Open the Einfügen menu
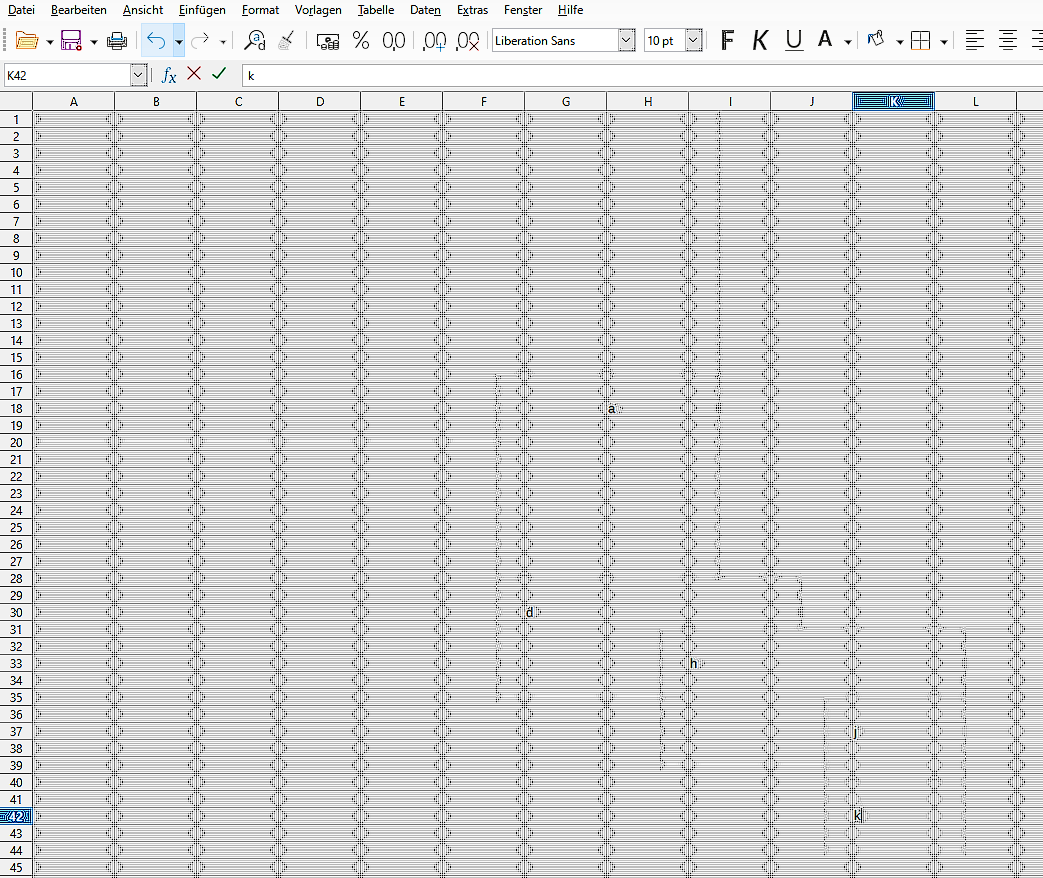Viewport: 1043px width, 878px height. 202,10
